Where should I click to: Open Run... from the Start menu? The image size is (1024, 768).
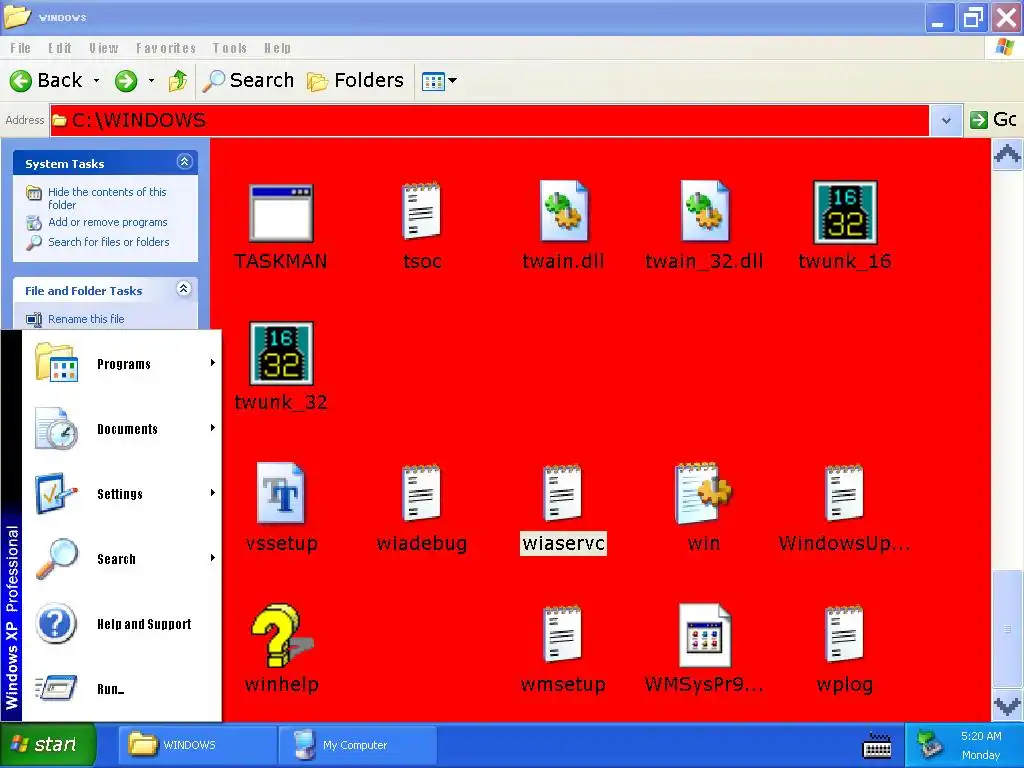(x=122, y=688)
